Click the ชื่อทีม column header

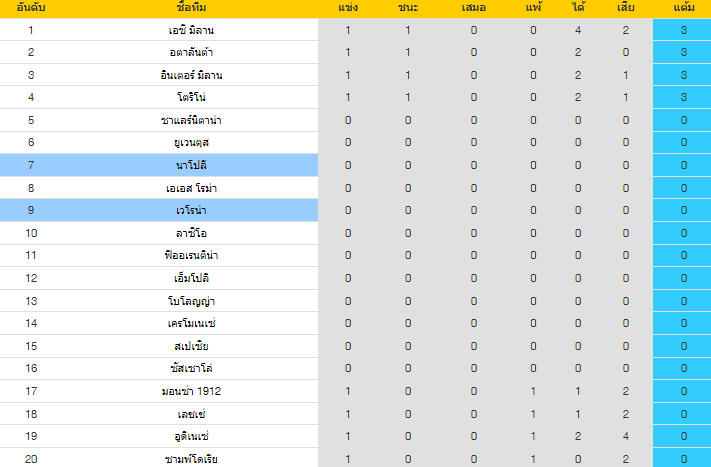coord(191,8)
